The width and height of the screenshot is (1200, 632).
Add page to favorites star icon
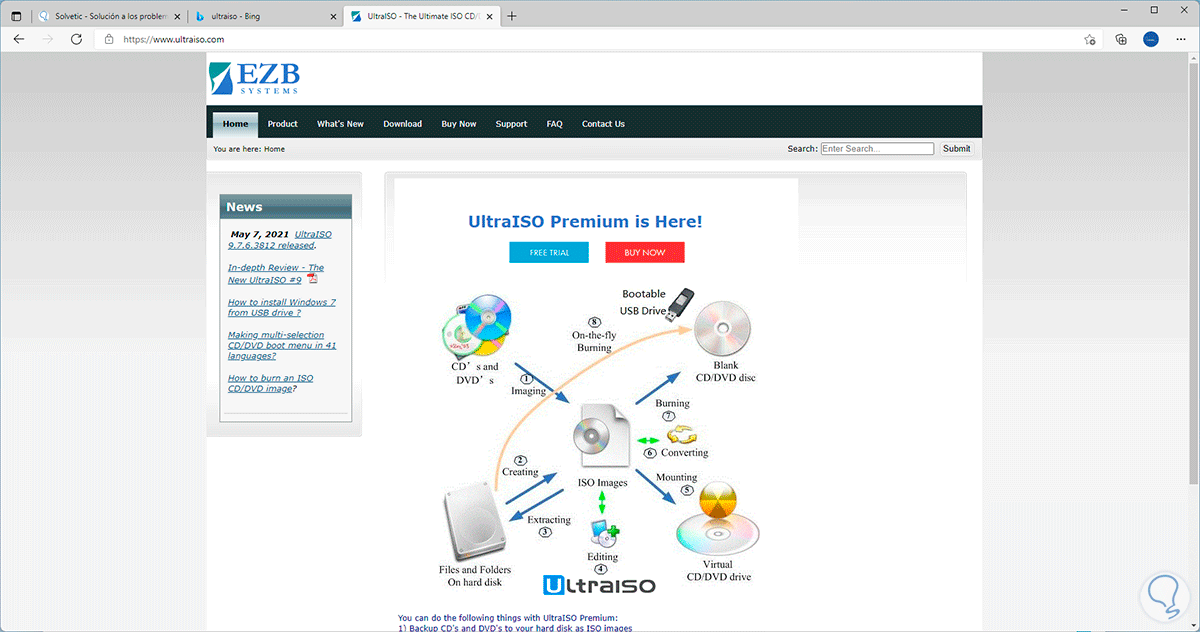[1090, 39]
